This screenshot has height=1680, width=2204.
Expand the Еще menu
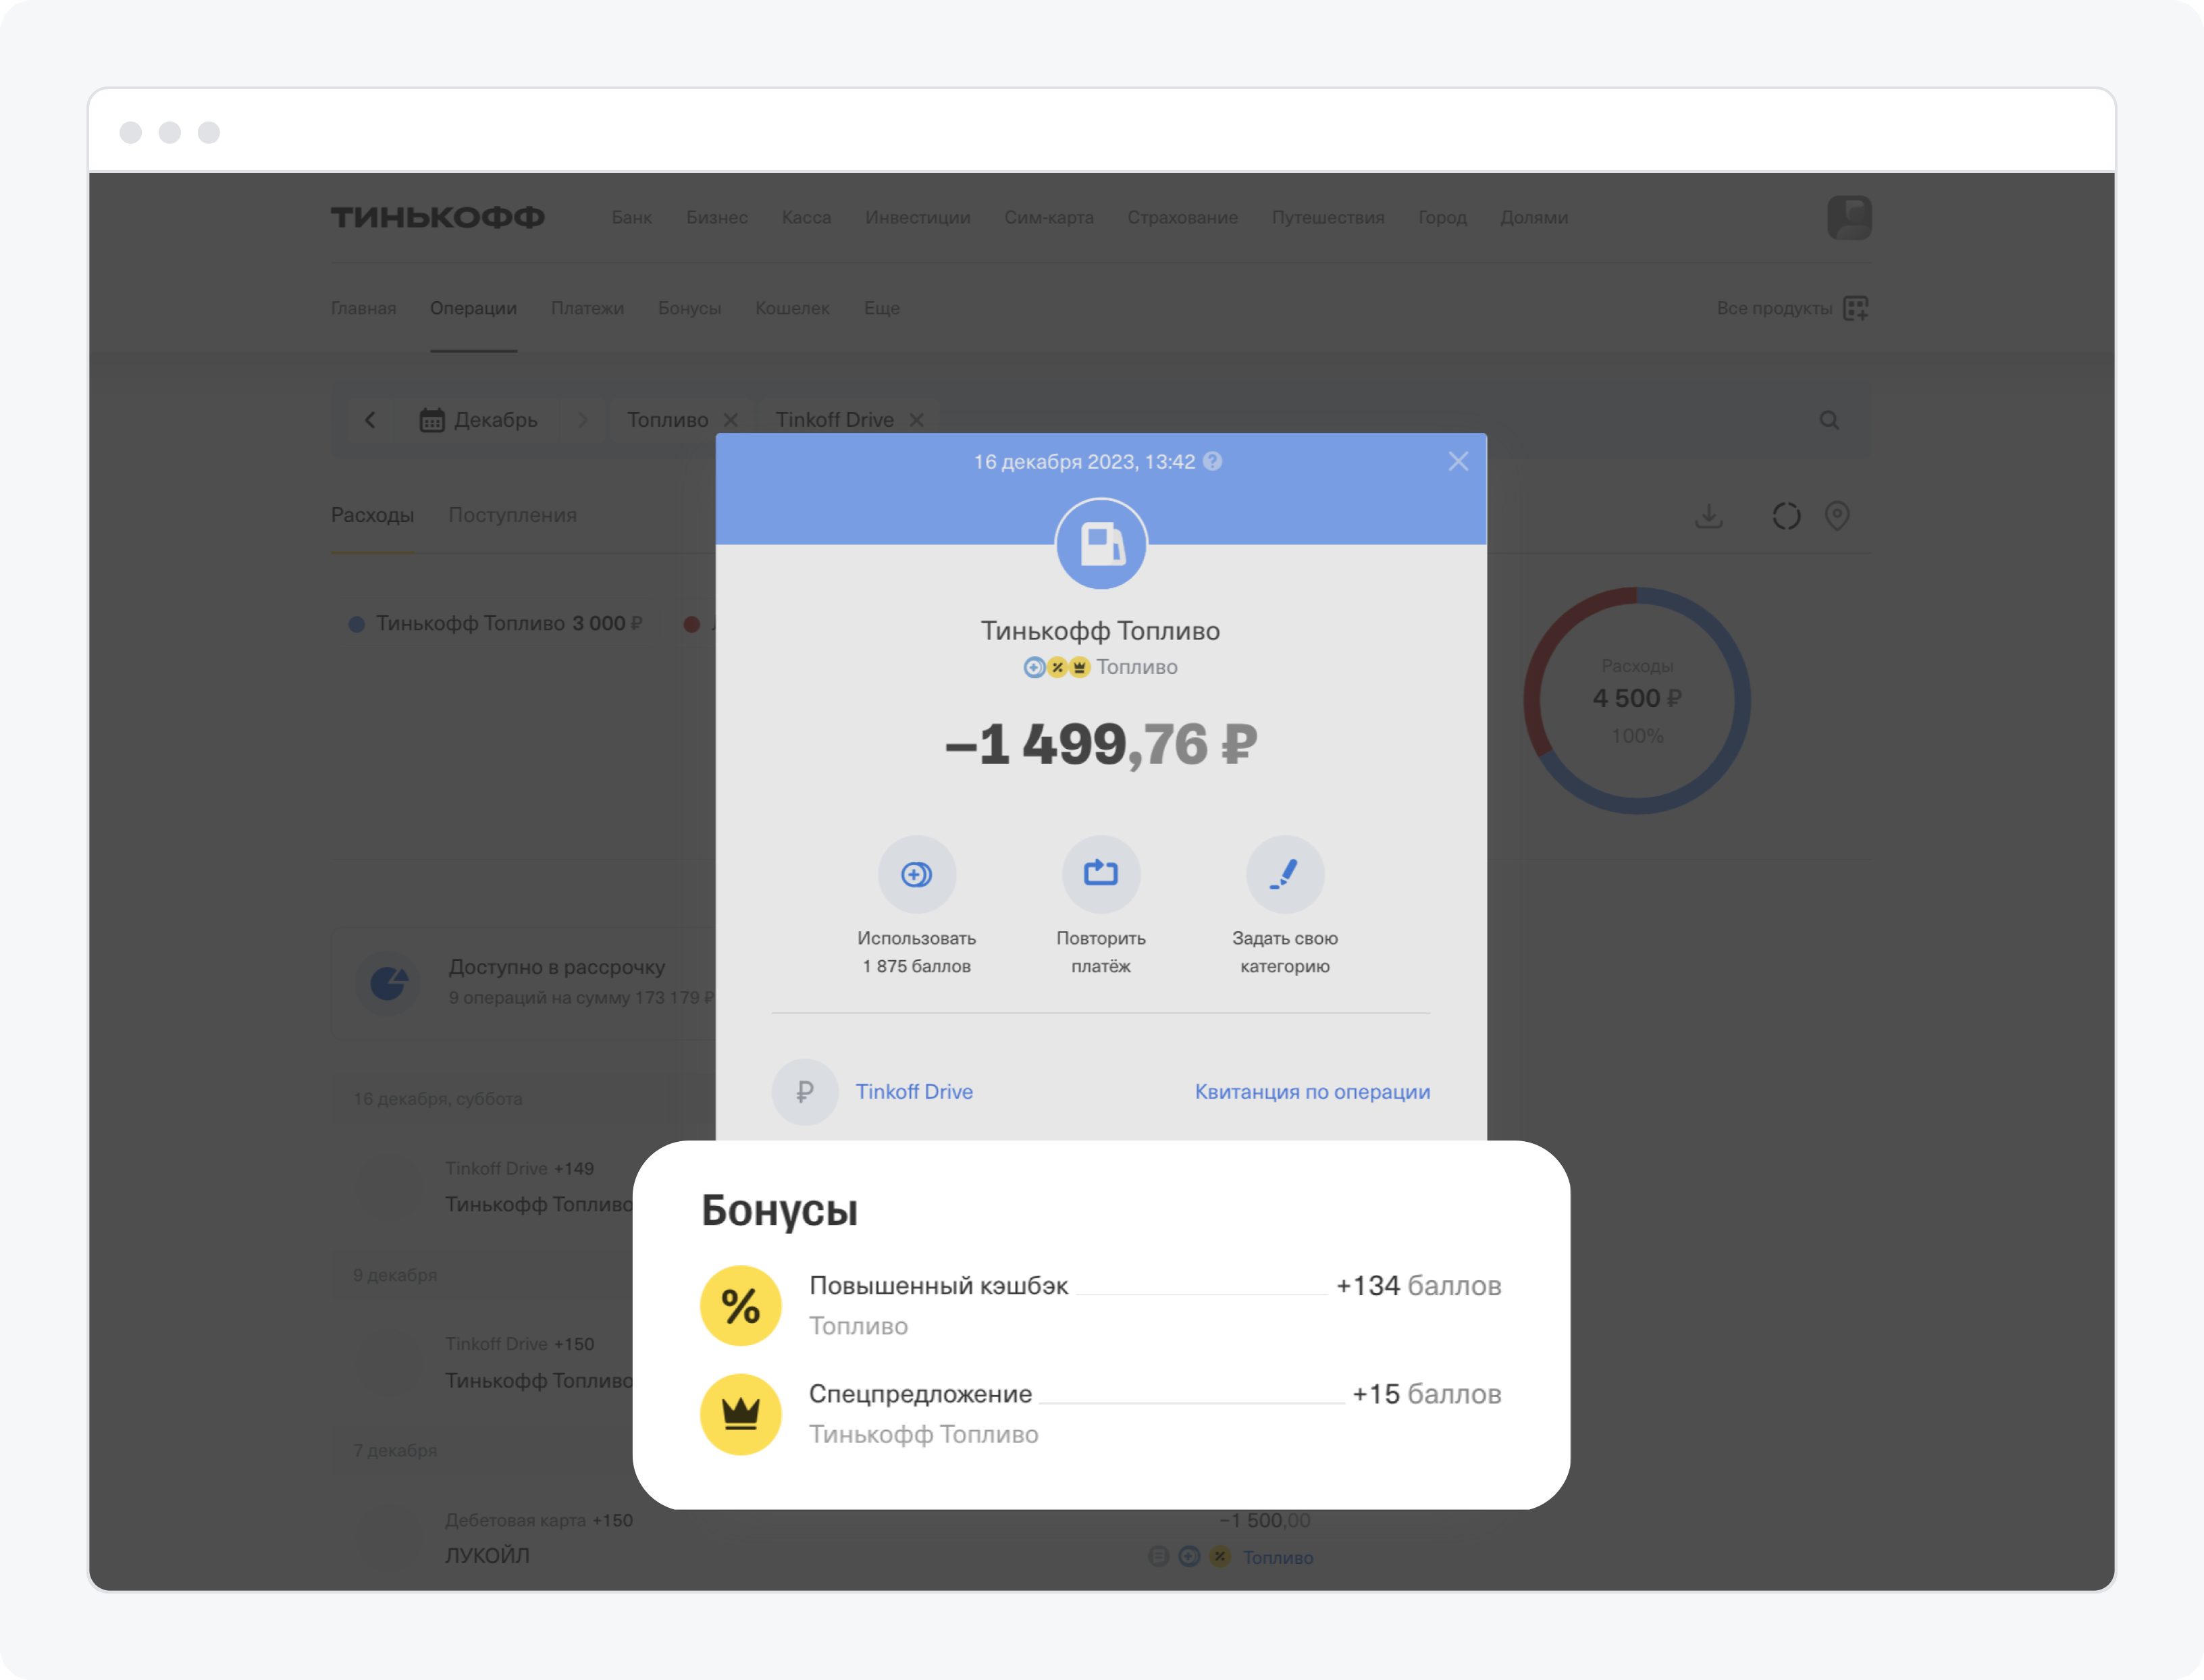tap(881, 308)
